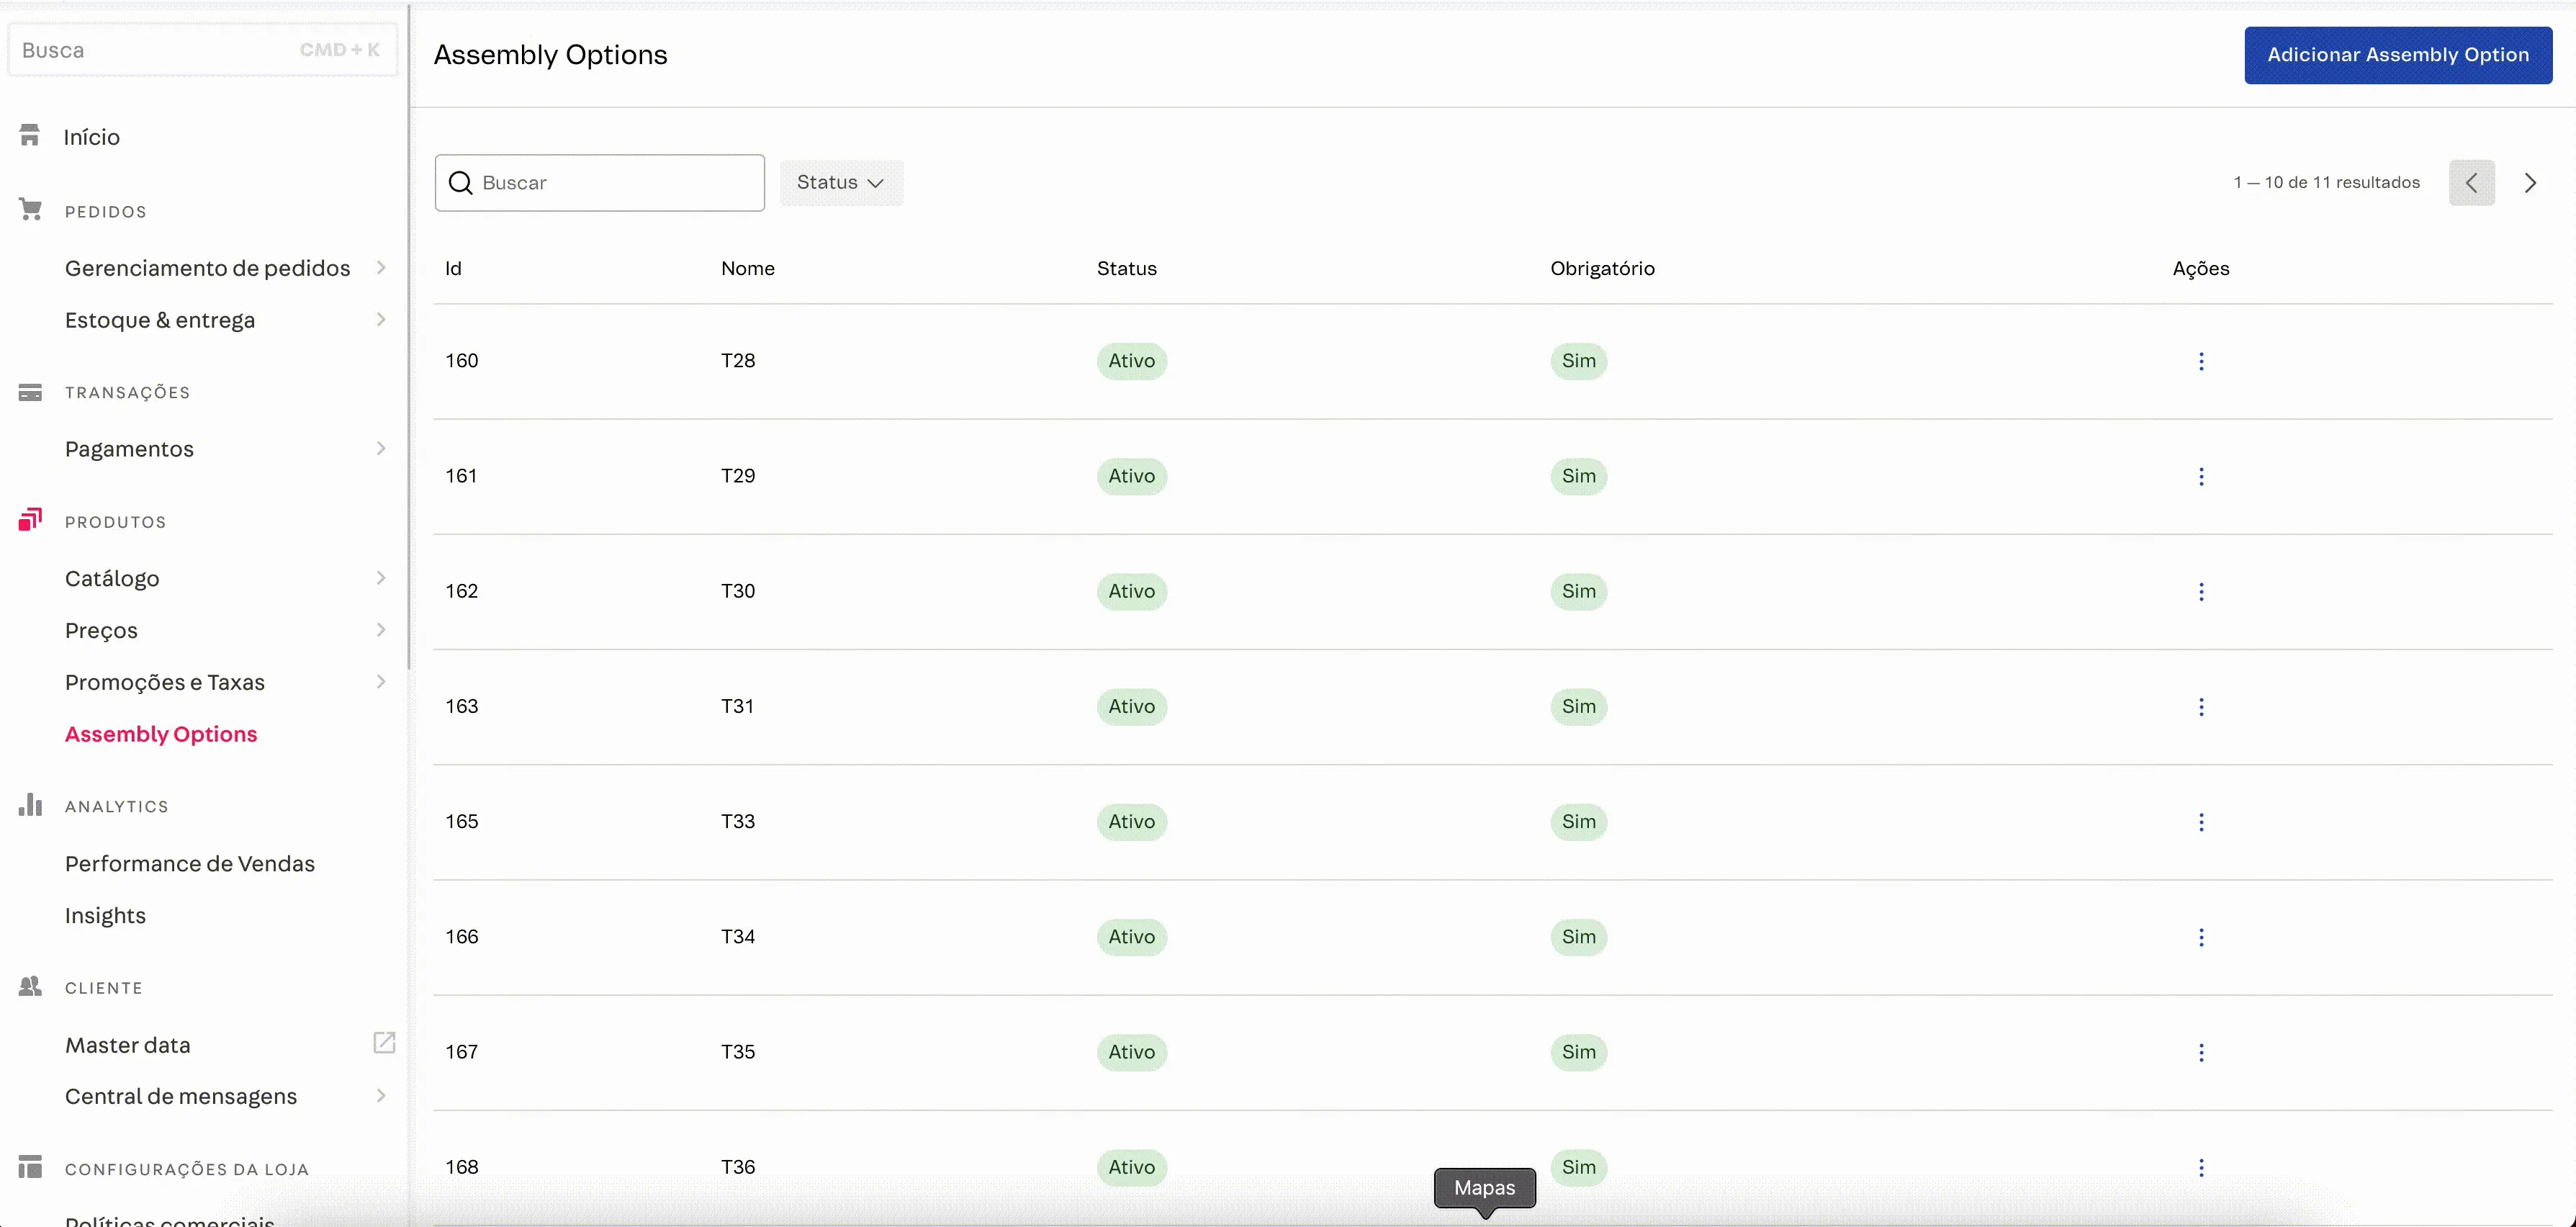Select Assembly Options in the sidebar

pos(161,733)
